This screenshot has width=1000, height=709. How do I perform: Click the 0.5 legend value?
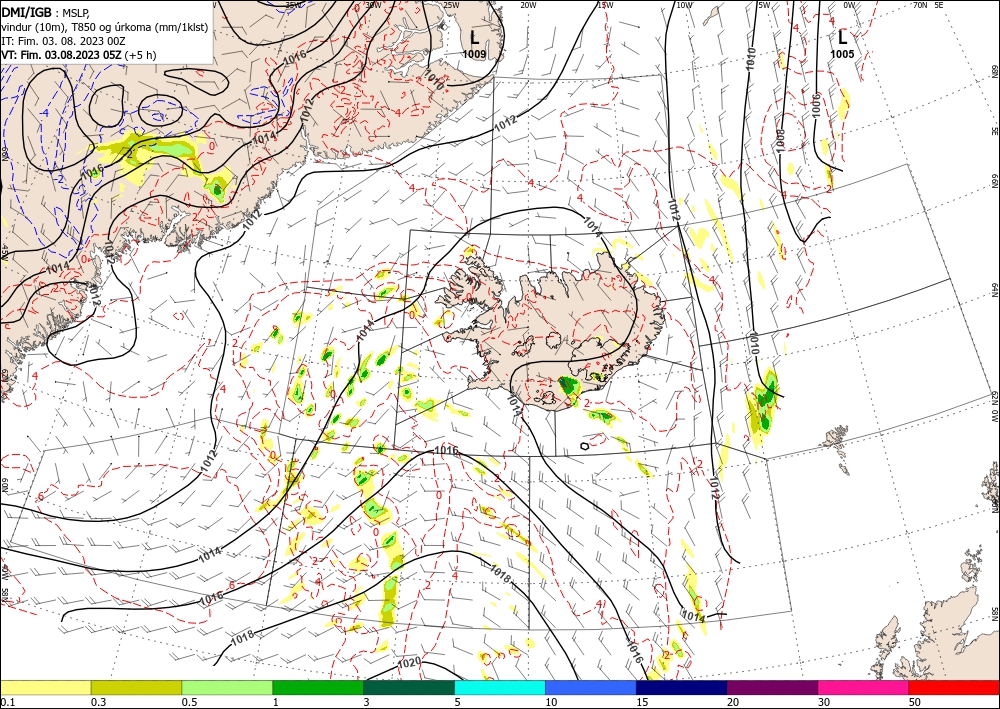coord(189,702)
